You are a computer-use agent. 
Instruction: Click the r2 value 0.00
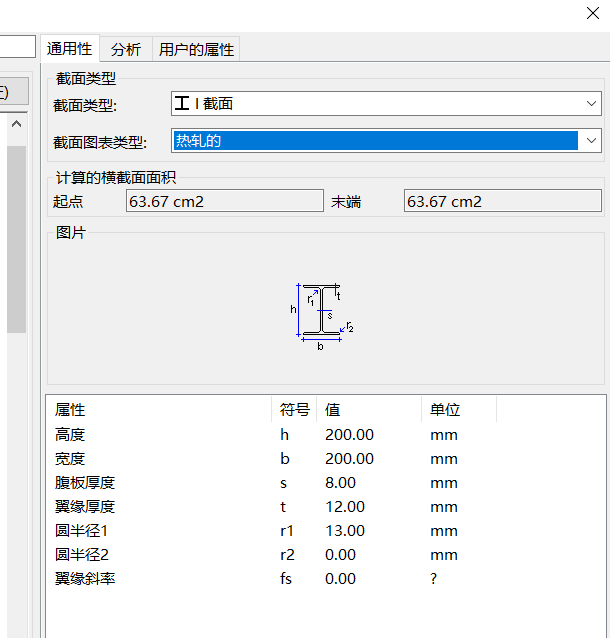tap(340, 555)
